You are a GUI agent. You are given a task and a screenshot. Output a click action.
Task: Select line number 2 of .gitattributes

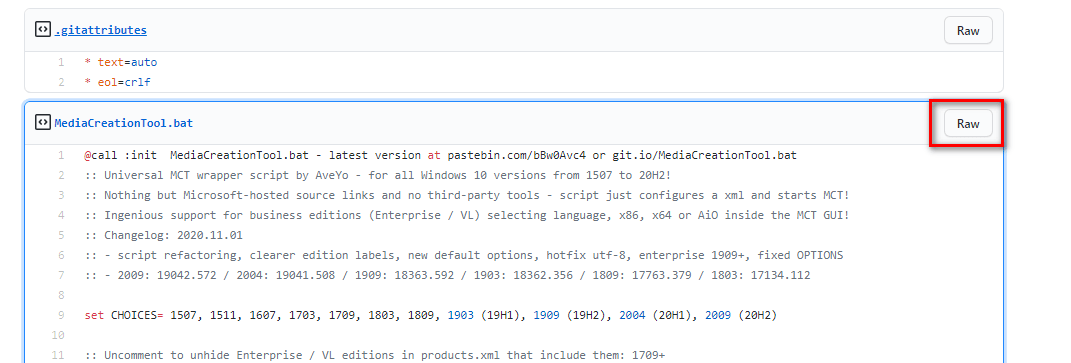pos(61,82)
